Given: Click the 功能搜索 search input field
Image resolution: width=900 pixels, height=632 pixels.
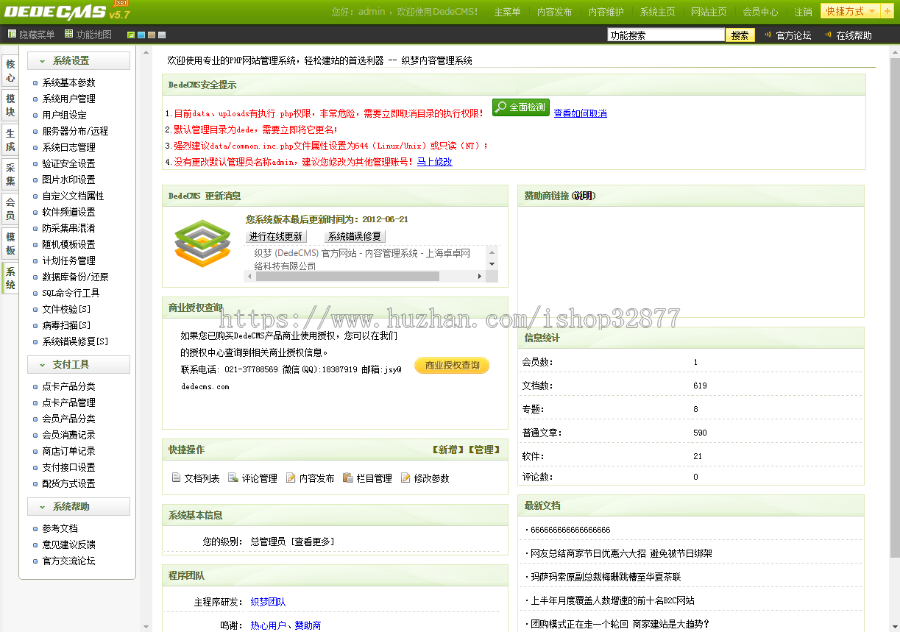Looking at the screenshot, I should (x=666, y=35).
